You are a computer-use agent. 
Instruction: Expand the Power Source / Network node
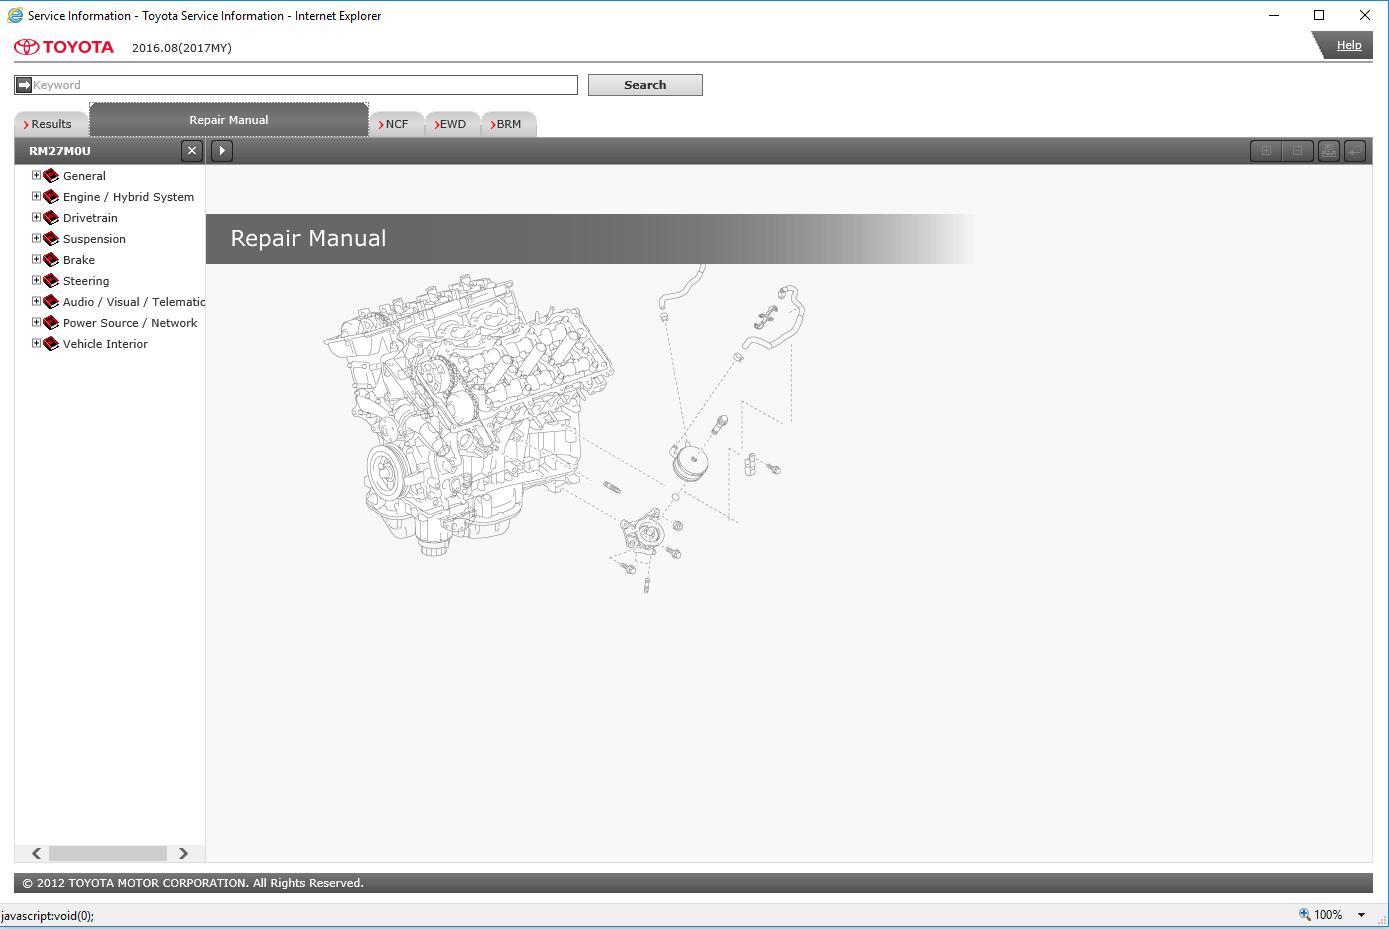click(36, 322)
